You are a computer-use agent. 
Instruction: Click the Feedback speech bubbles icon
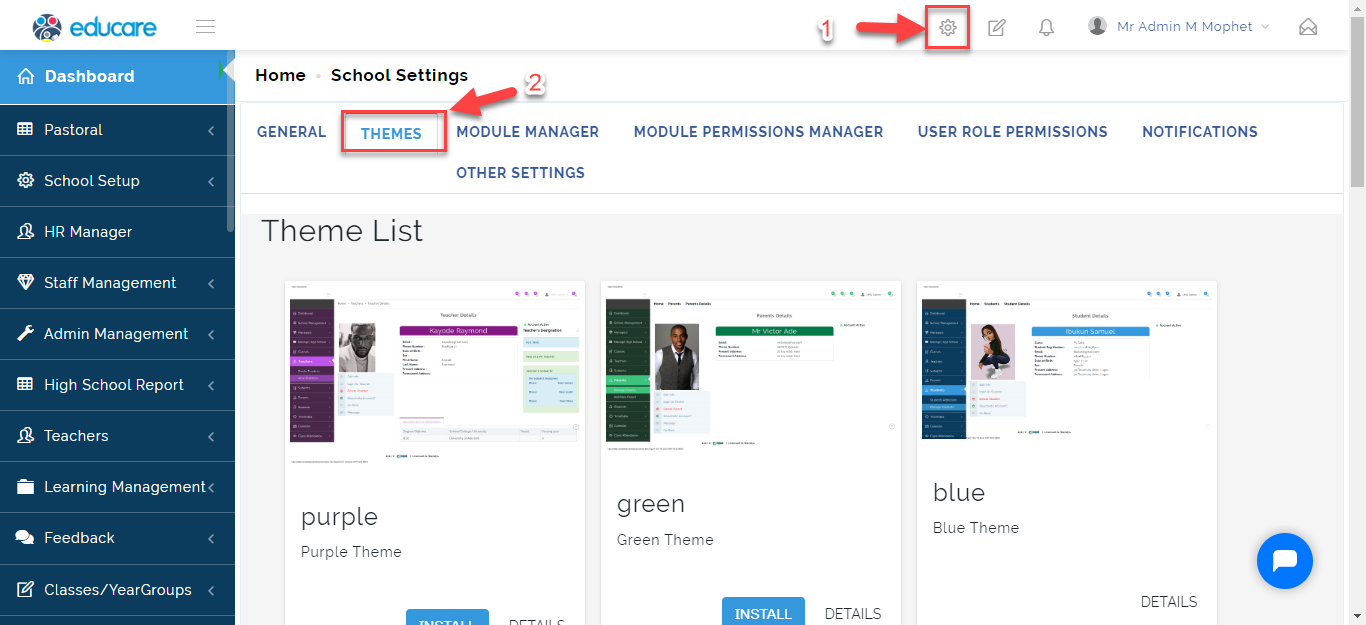tap(26, 538)
